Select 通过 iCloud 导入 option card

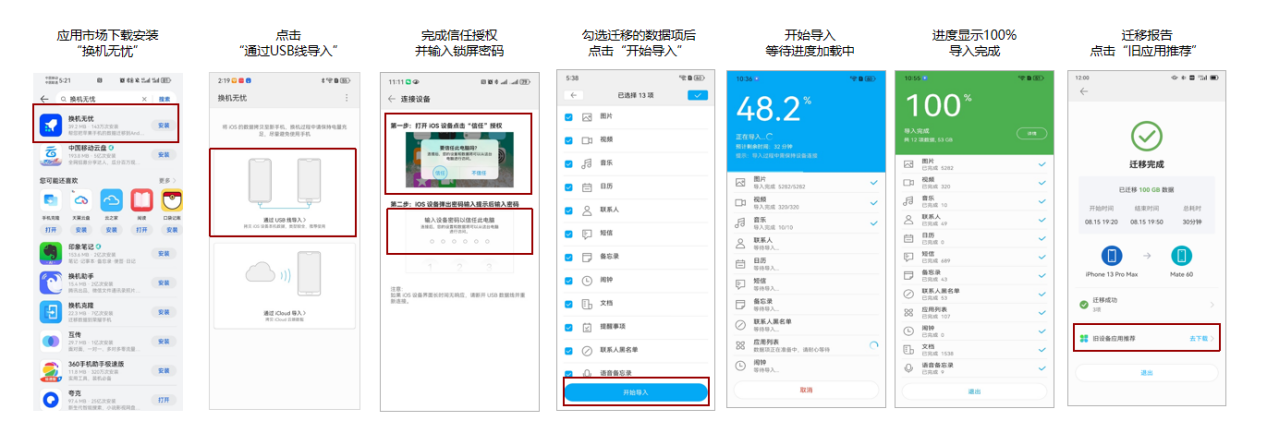[x=283, y=286]
